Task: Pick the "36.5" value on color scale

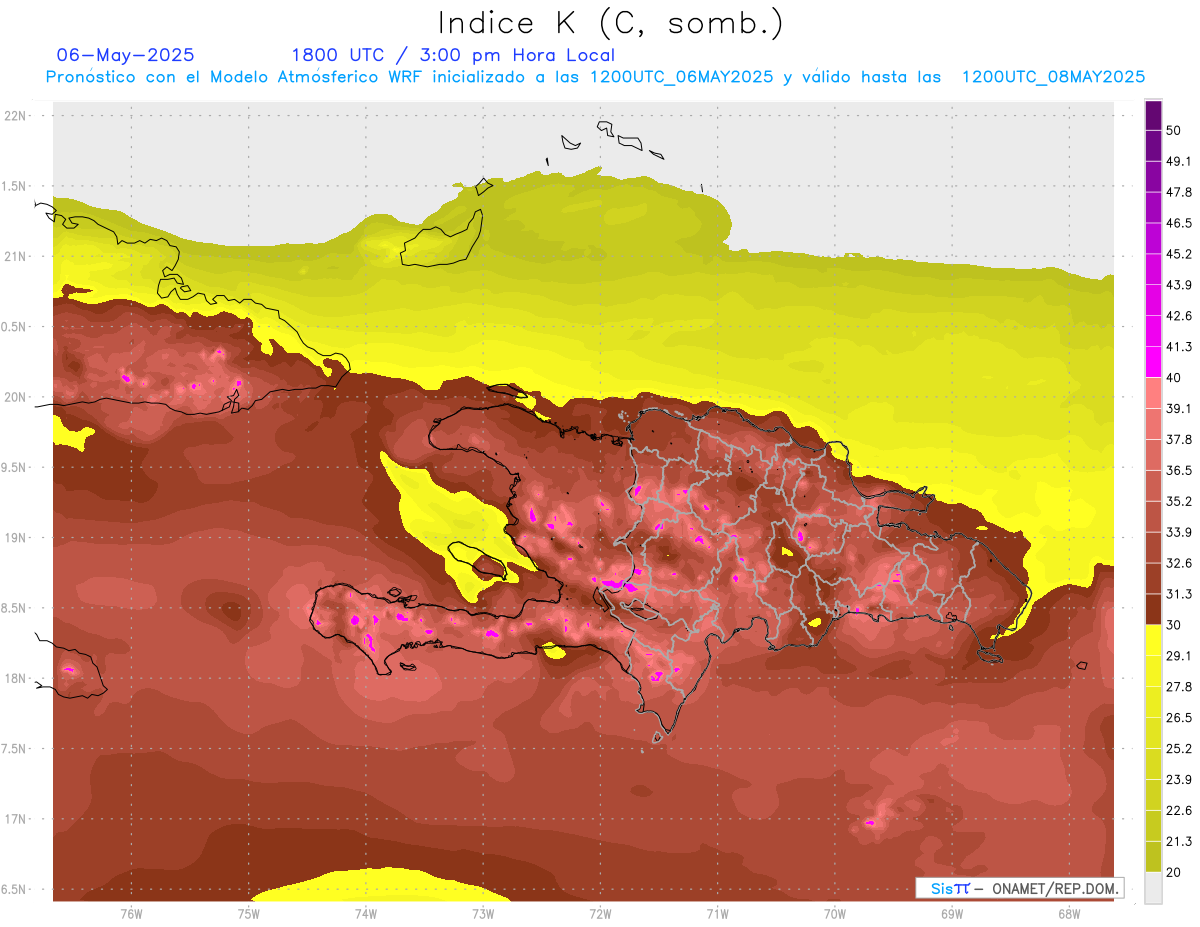Action: coord(1179,470)
